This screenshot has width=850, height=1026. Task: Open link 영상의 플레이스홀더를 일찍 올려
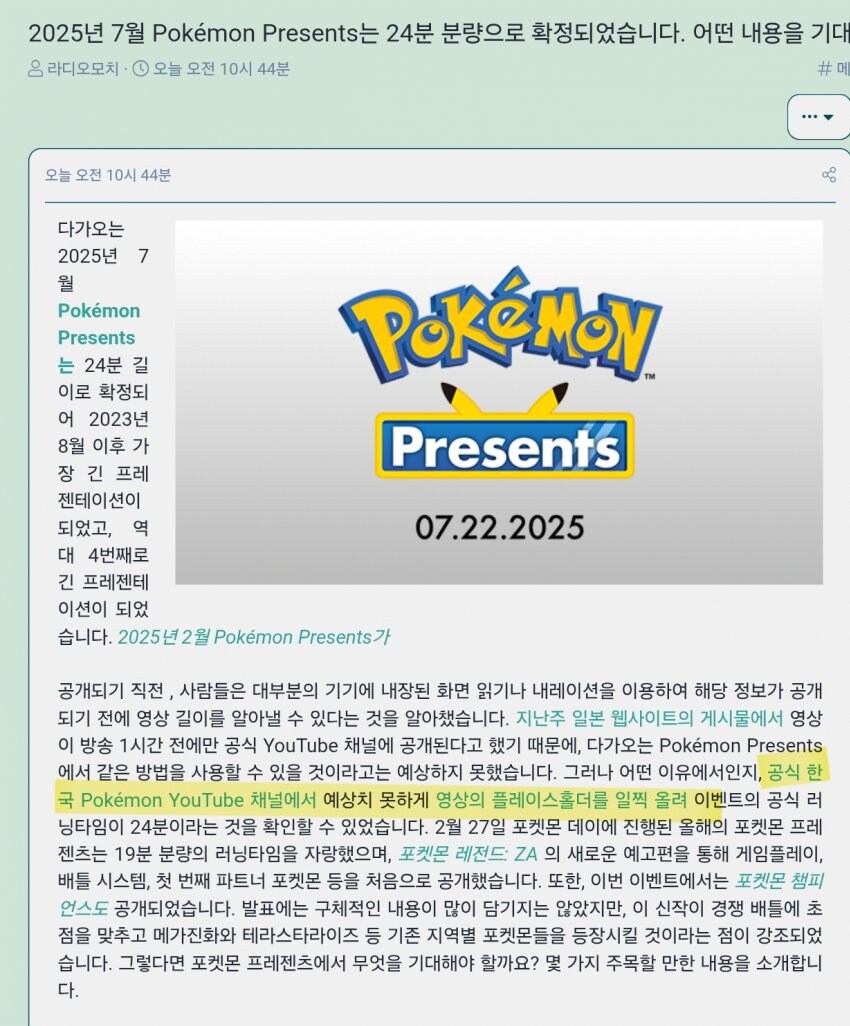tap(561, 800)
